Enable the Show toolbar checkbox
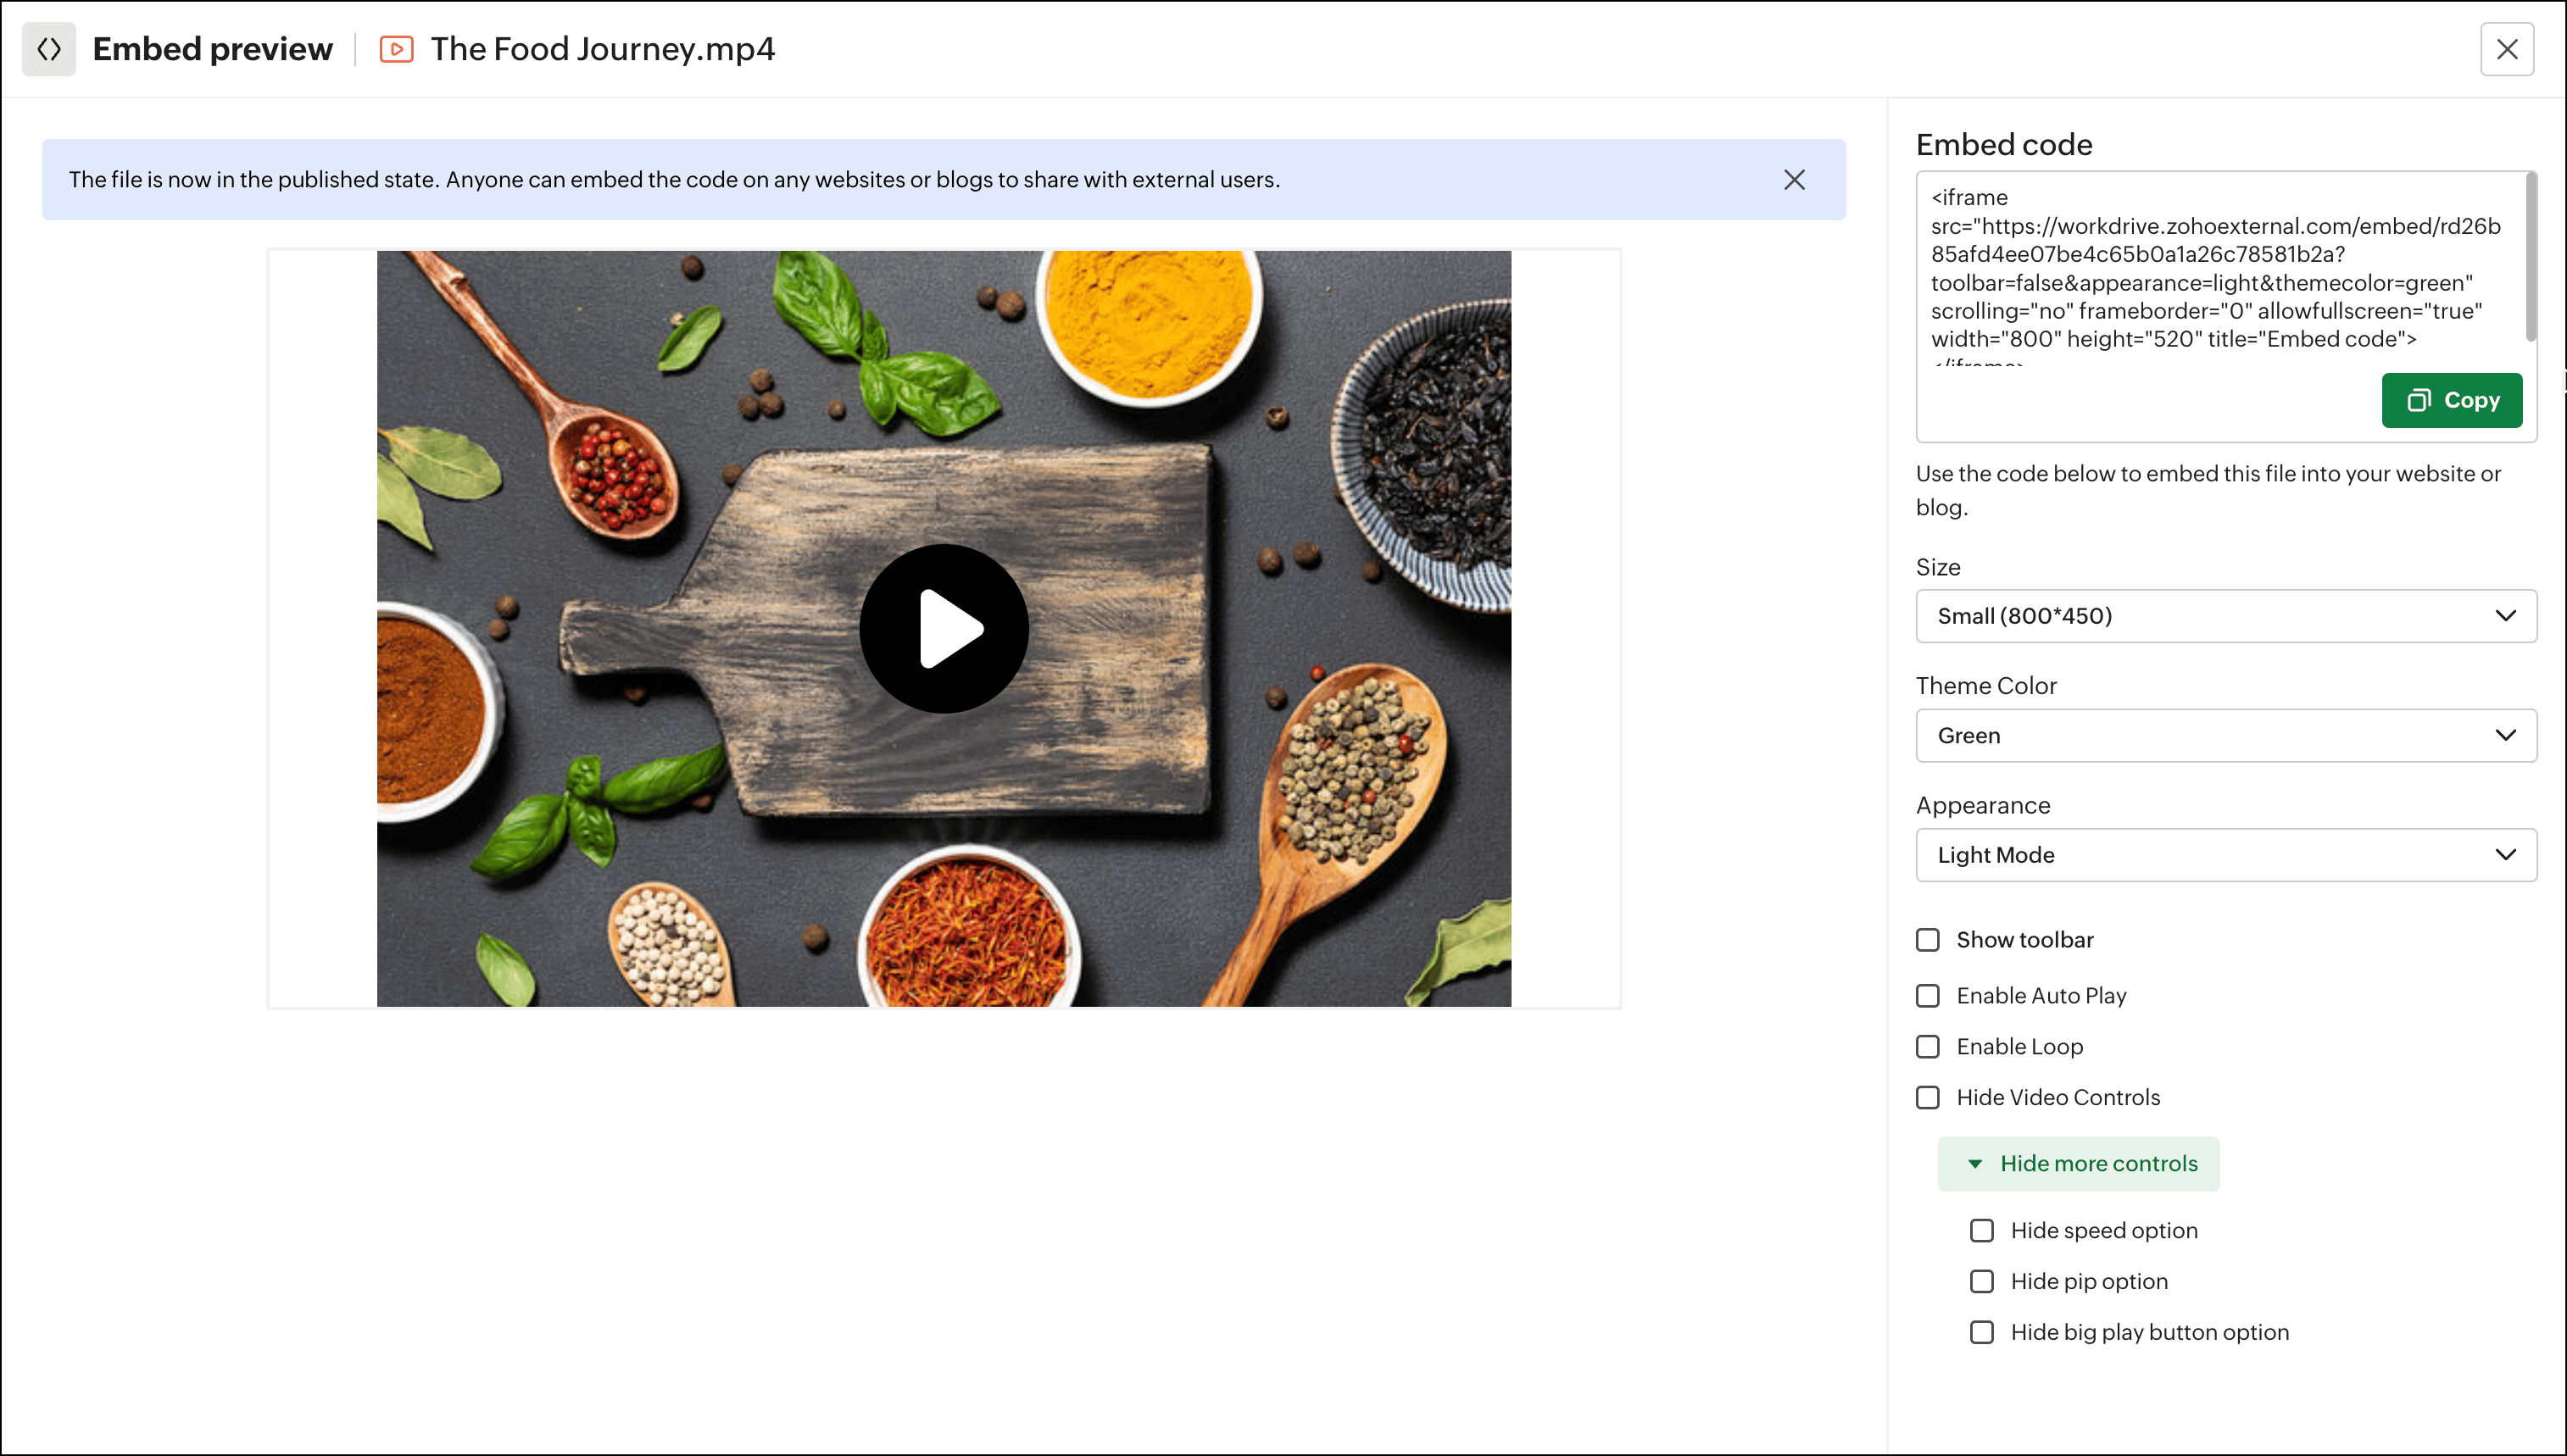 [1928, 940]
